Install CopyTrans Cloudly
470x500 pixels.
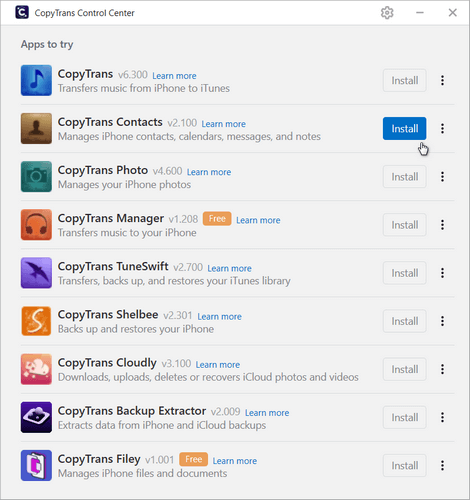click(404, 369)
